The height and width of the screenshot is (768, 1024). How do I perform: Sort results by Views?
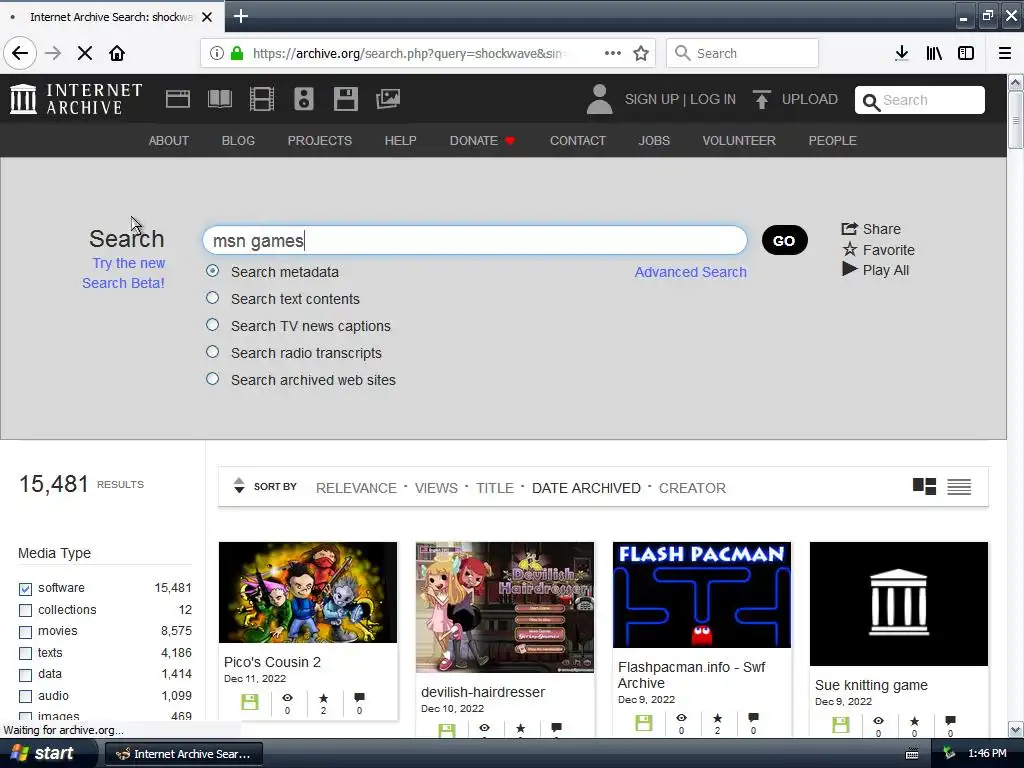[x=436, y=488]
